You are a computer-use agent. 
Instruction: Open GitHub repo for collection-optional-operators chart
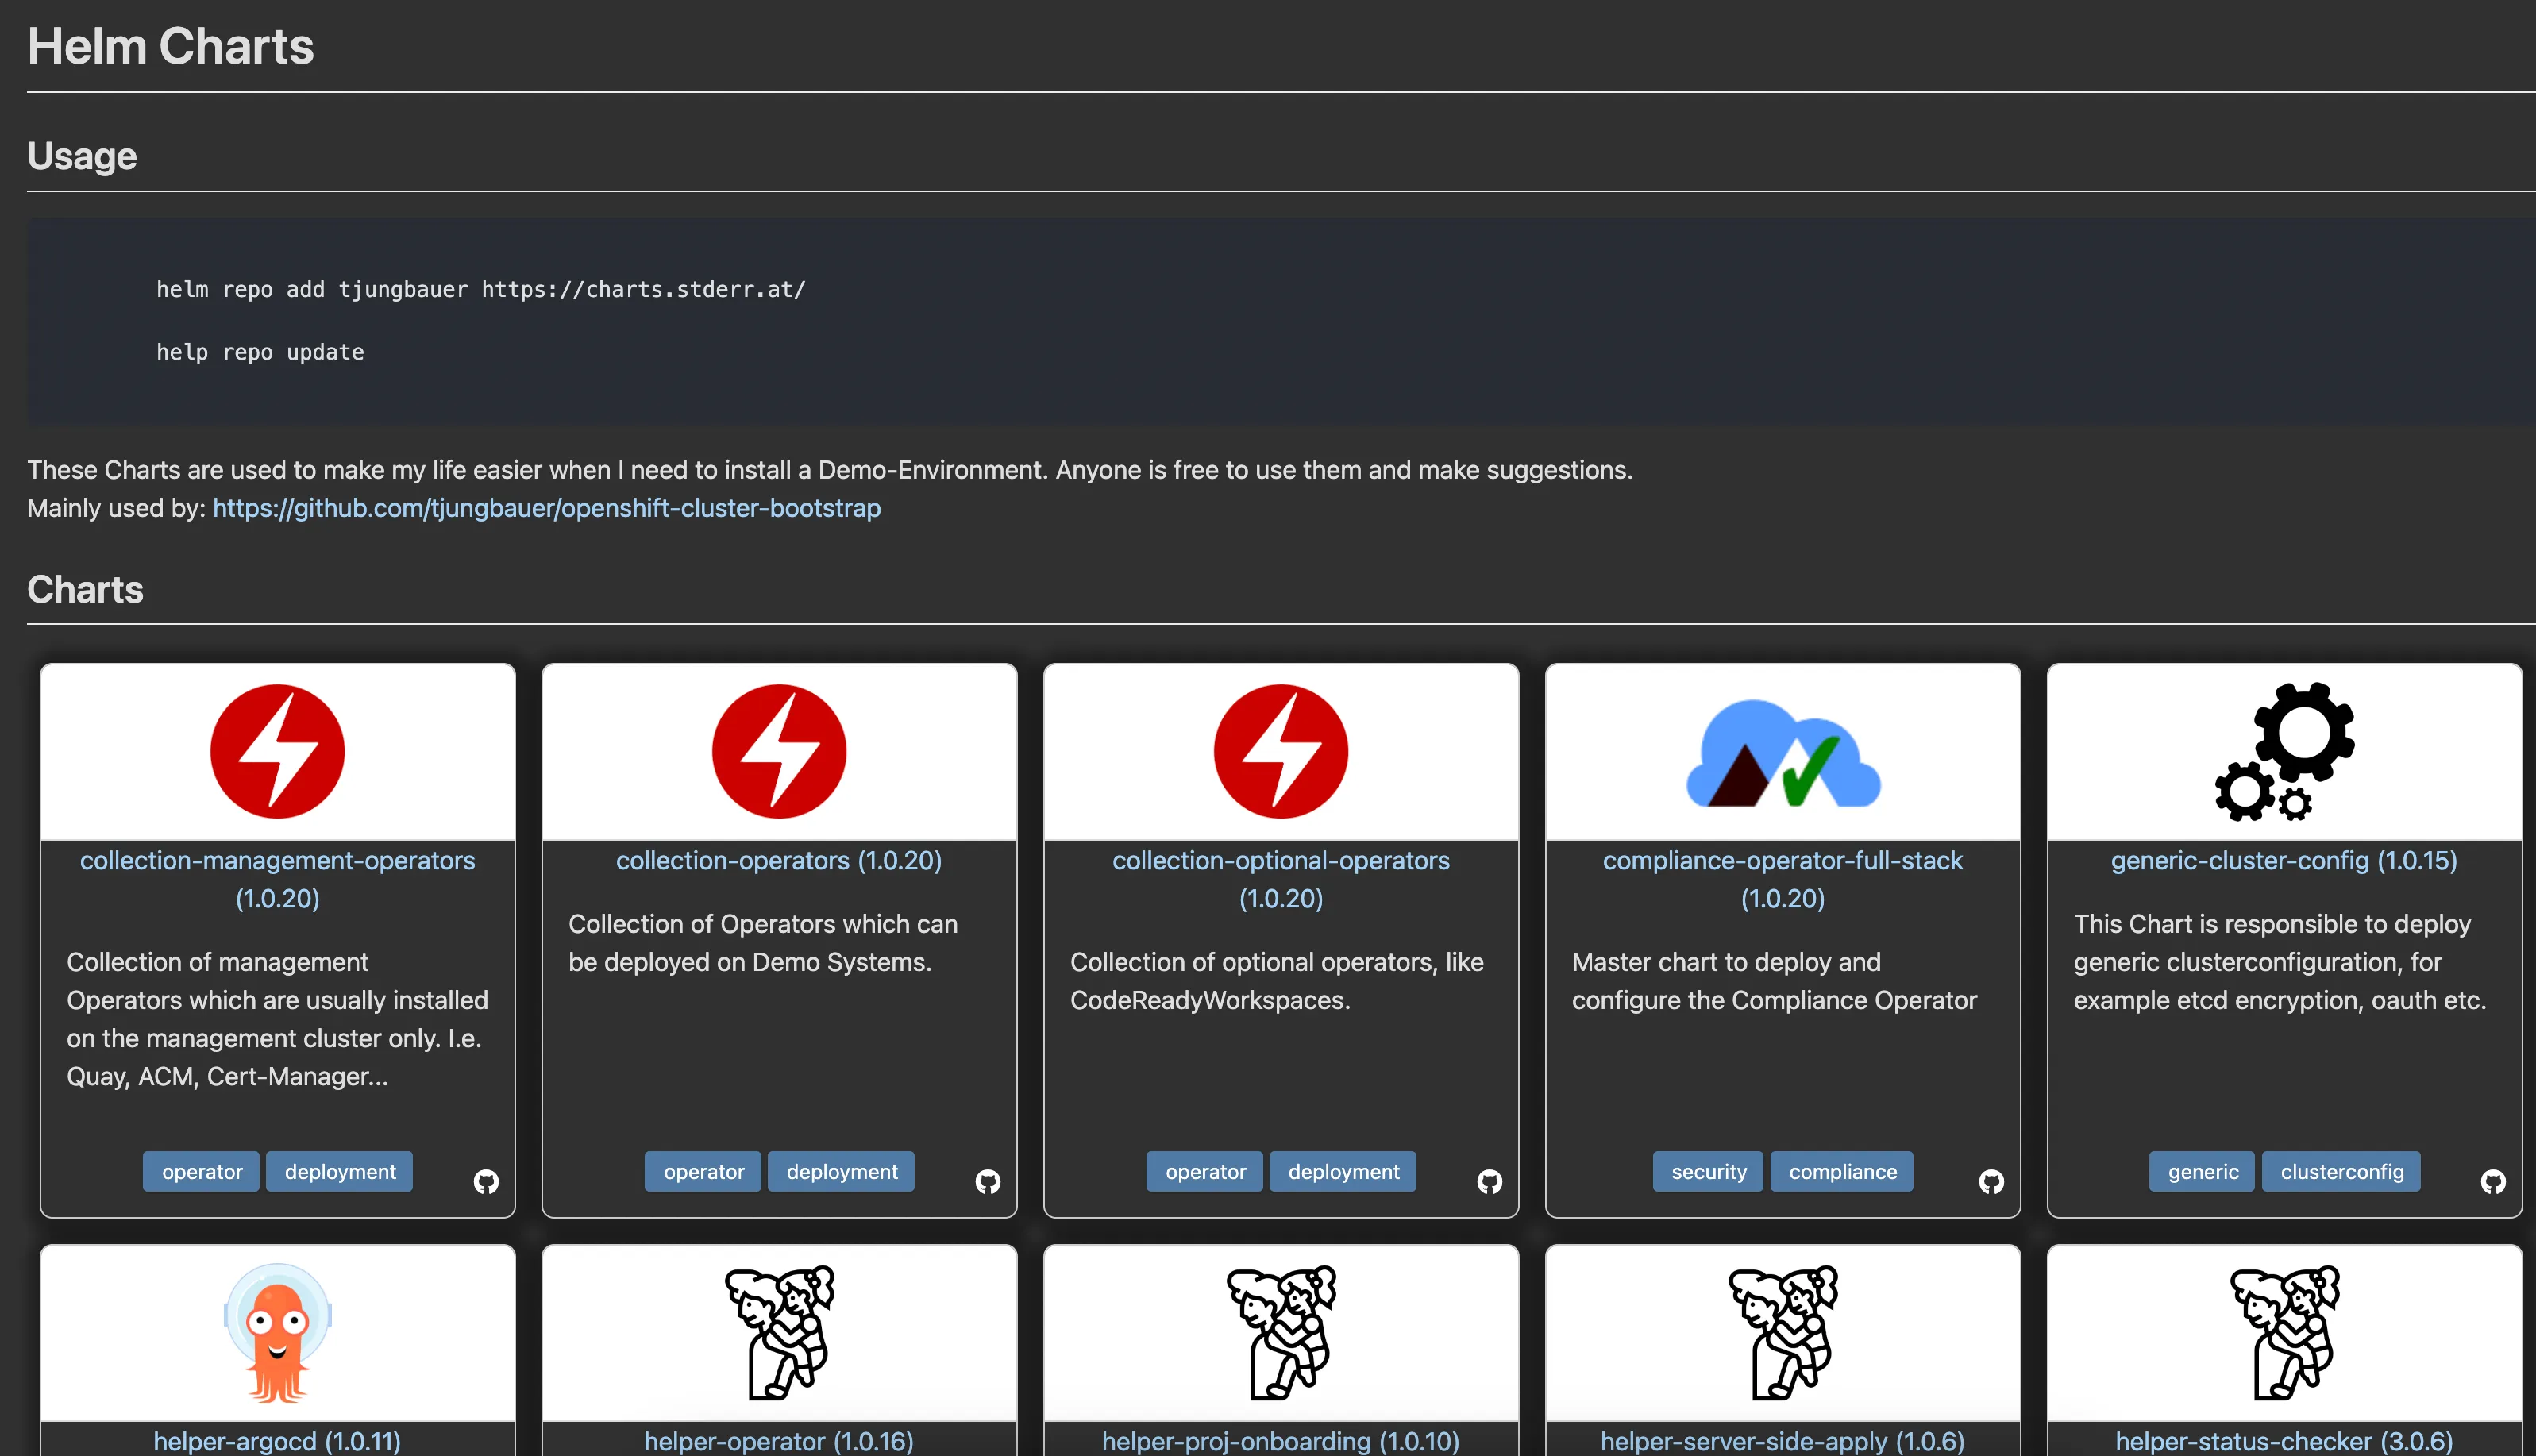[x=1490, y=1181]
